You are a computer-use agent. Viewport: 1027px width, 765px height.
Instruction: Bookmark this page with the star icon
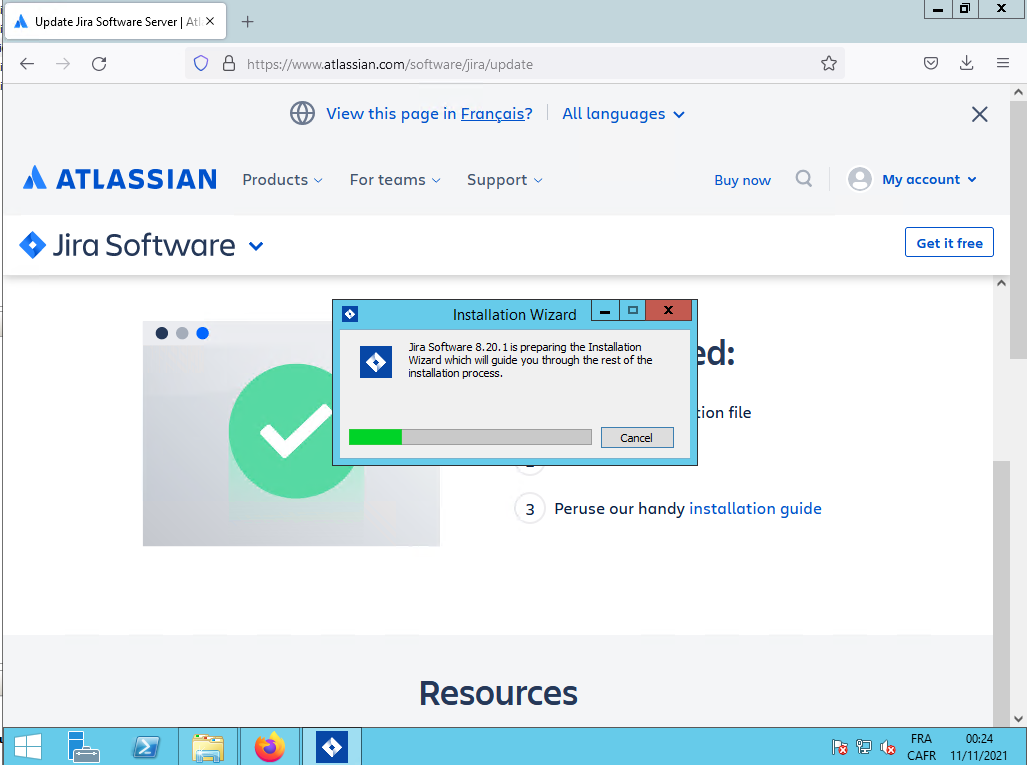[829, 64]
